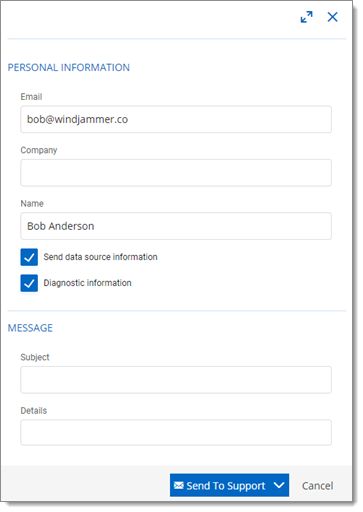Expand the support dialog to full size
Image resolution: width=363 pixels, height=512 pixels.
coord(306,17)
